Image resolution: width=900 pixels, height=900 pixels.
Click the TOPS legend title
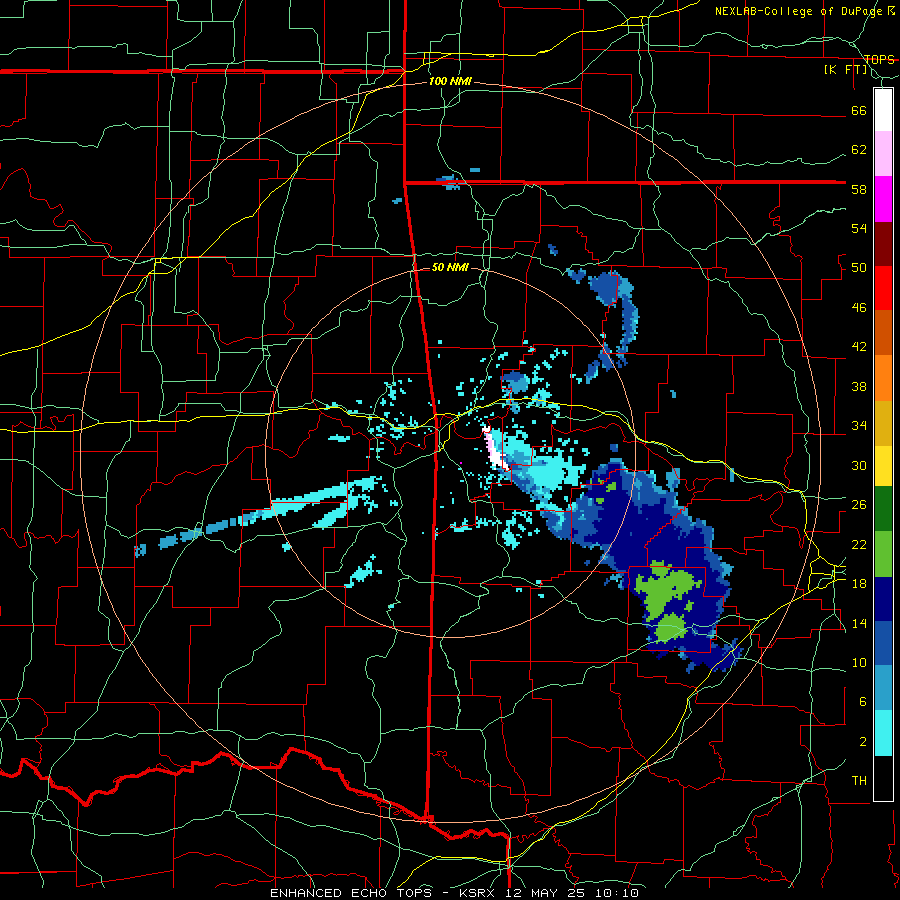click(x=879, y=59)
